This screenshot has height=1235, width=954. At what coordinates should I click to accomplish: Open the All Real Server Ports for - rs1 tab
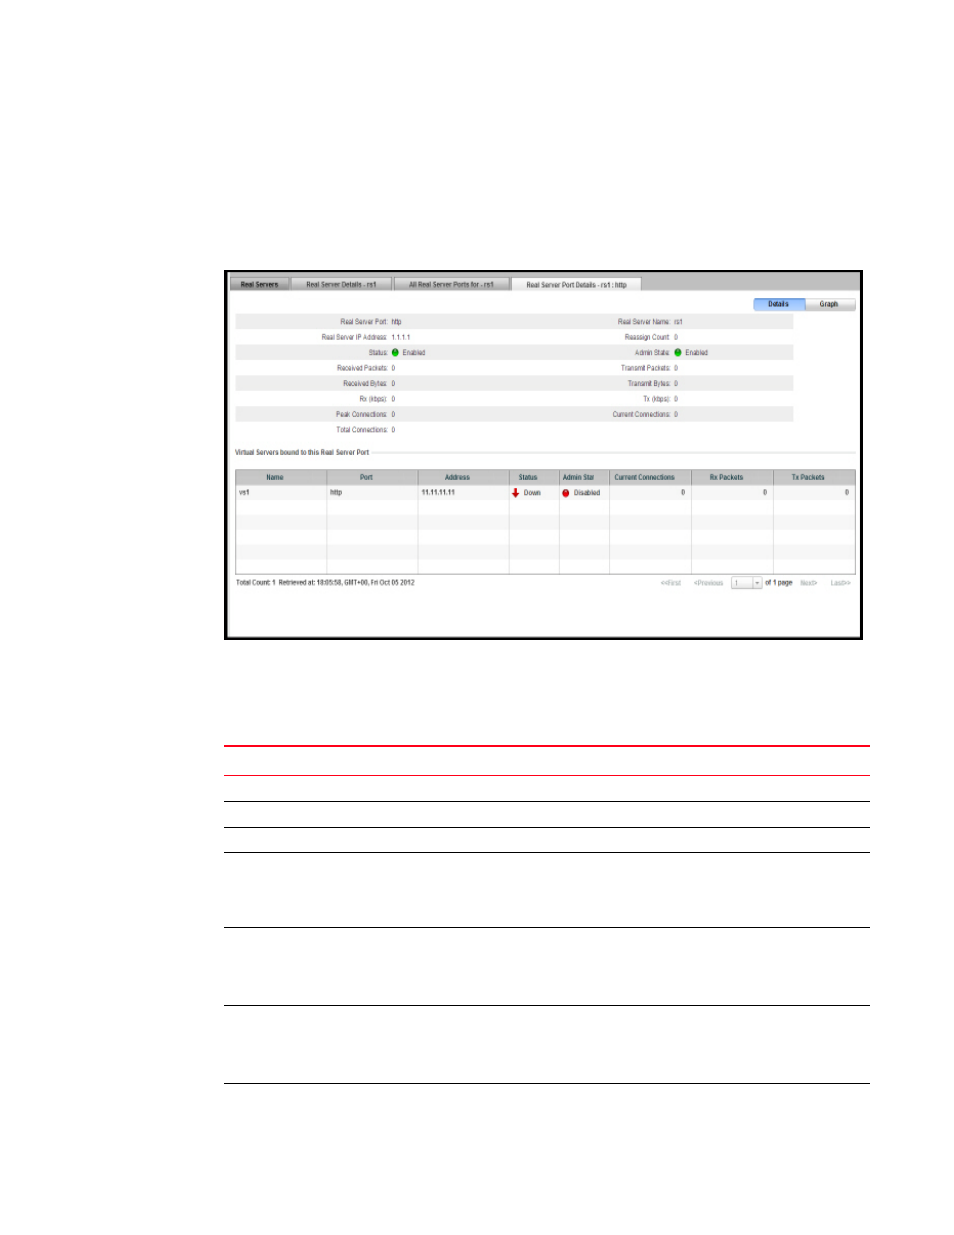tap(451, 285)
